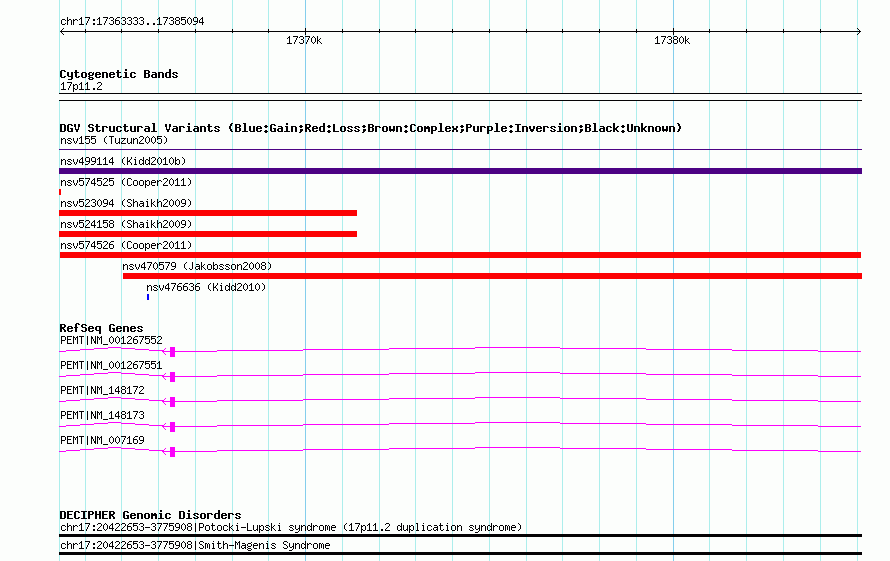Click the PEMT NM_148173 magenta exon block

pos(173,427)
